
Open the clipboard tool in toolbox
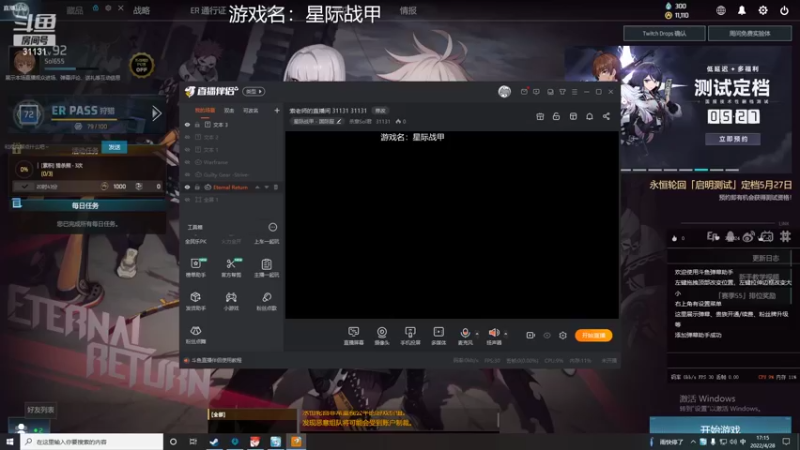pos(266,267)
